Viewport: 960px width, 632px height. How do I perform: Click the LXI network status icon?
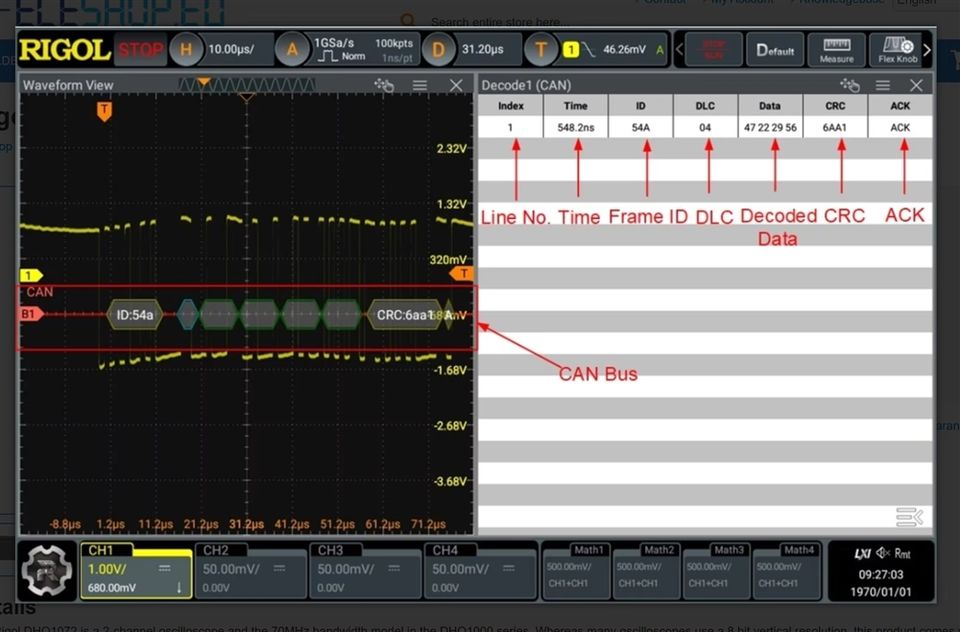(x=862, y=554)
